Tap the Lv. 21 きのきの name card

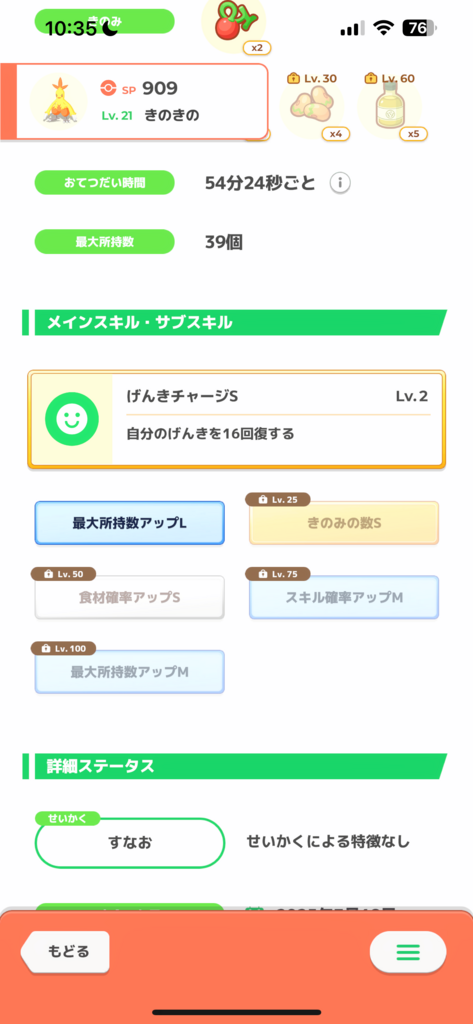pyautogui.click(x=142, y=101)
